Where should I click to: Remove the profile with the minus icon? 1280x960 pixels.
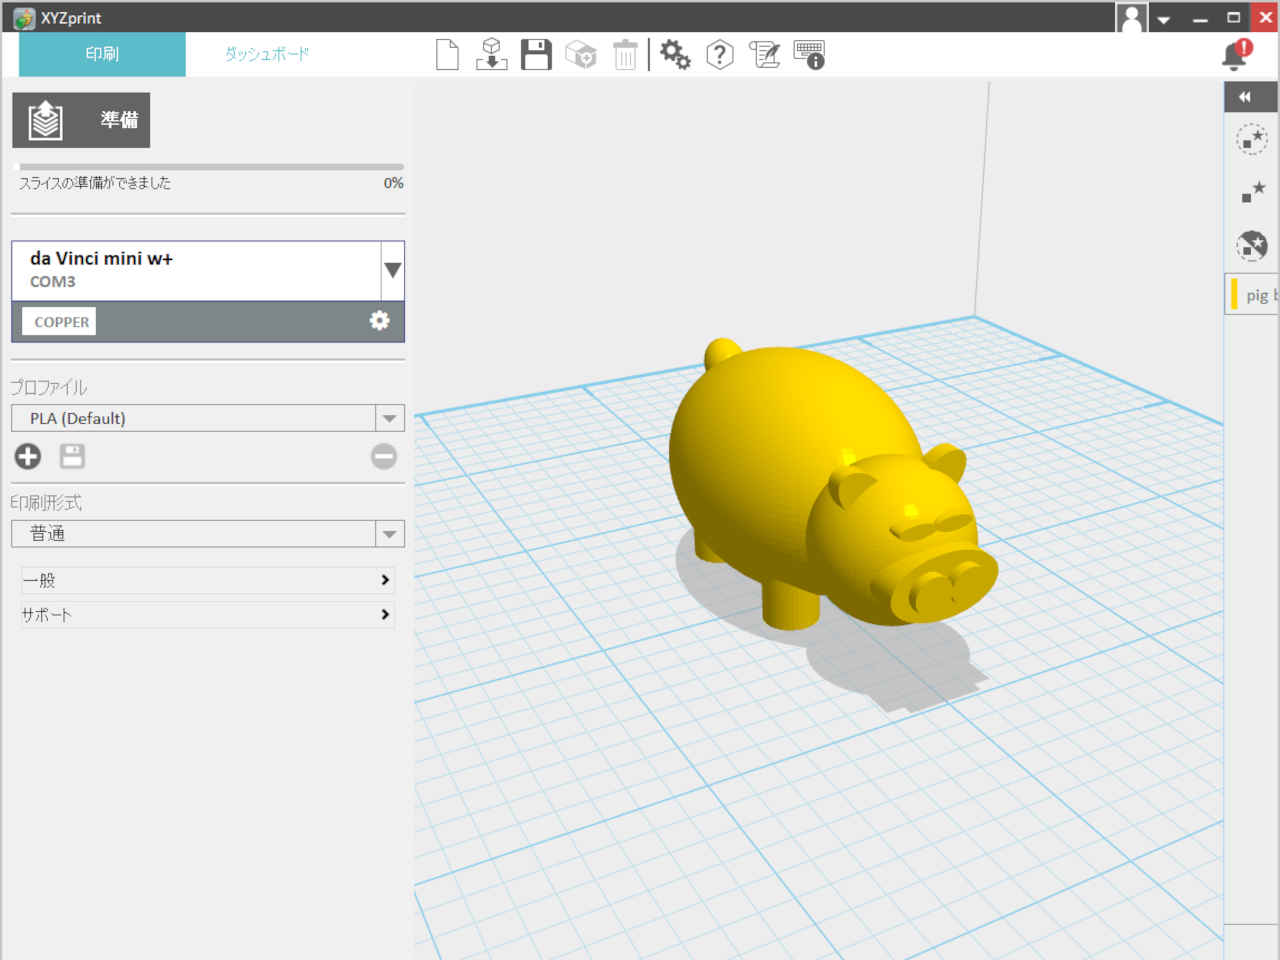[384, 456]
